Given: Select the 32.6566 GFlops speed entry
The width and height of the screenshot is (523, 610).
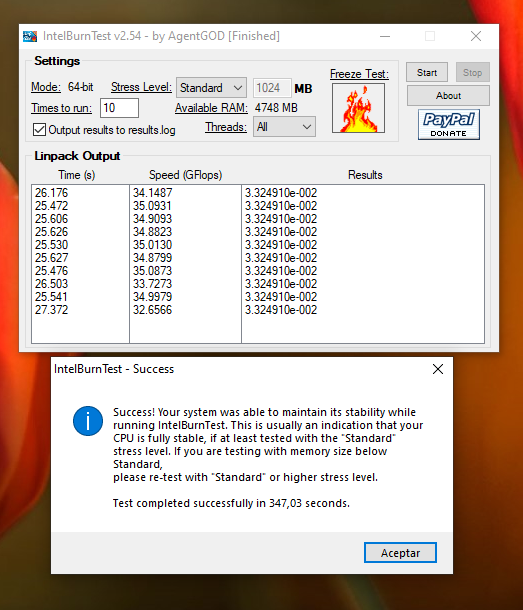Looking at the screenshot, I should click(152, 310).
